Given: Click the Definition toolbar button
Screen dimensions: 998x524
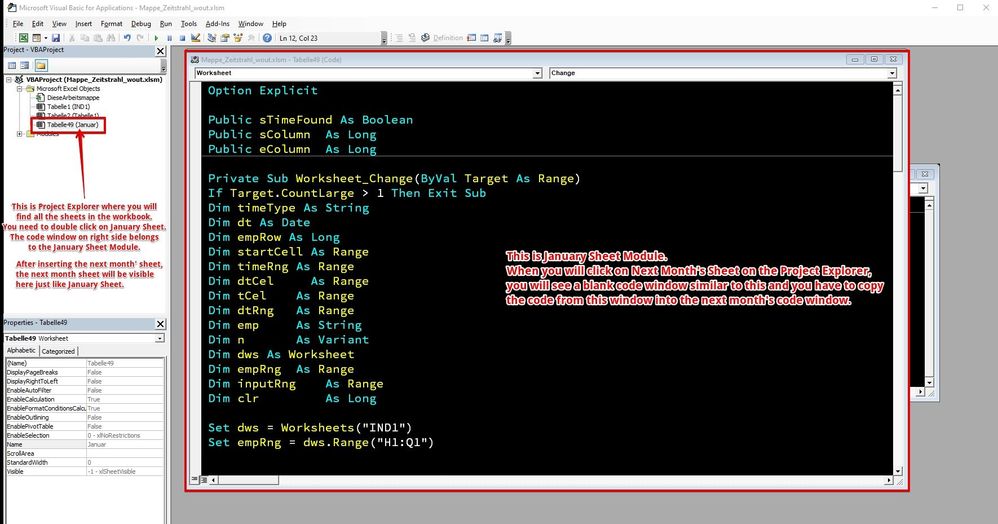Looking at the screenshot, I should pos(448,38).
